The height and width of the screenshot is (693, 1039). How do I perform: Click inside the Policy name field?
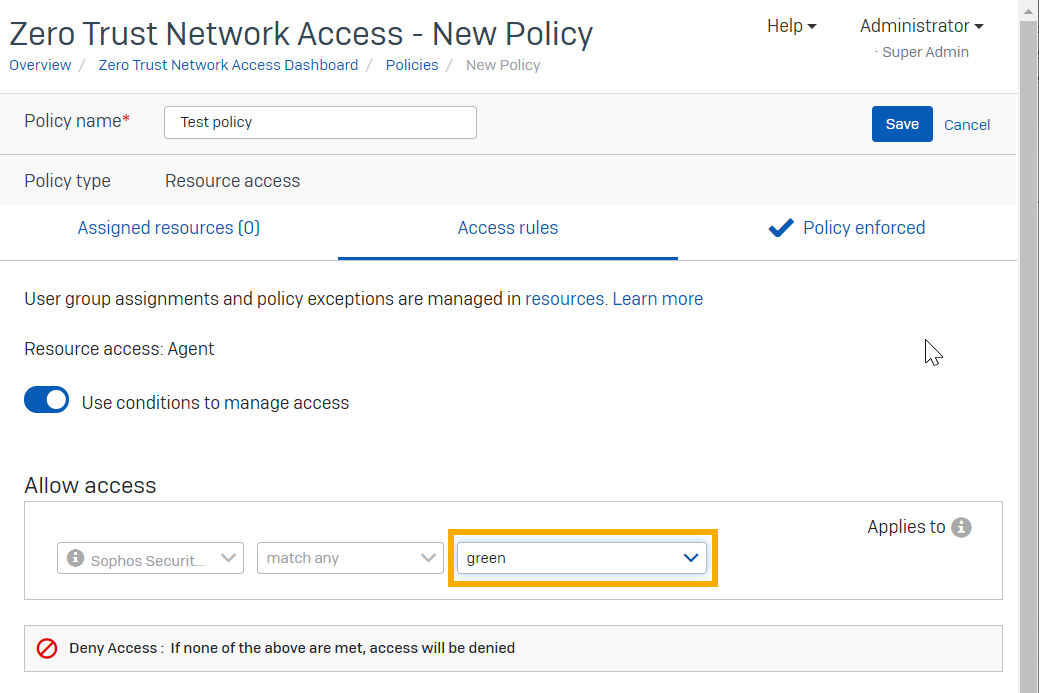point(320,122)
